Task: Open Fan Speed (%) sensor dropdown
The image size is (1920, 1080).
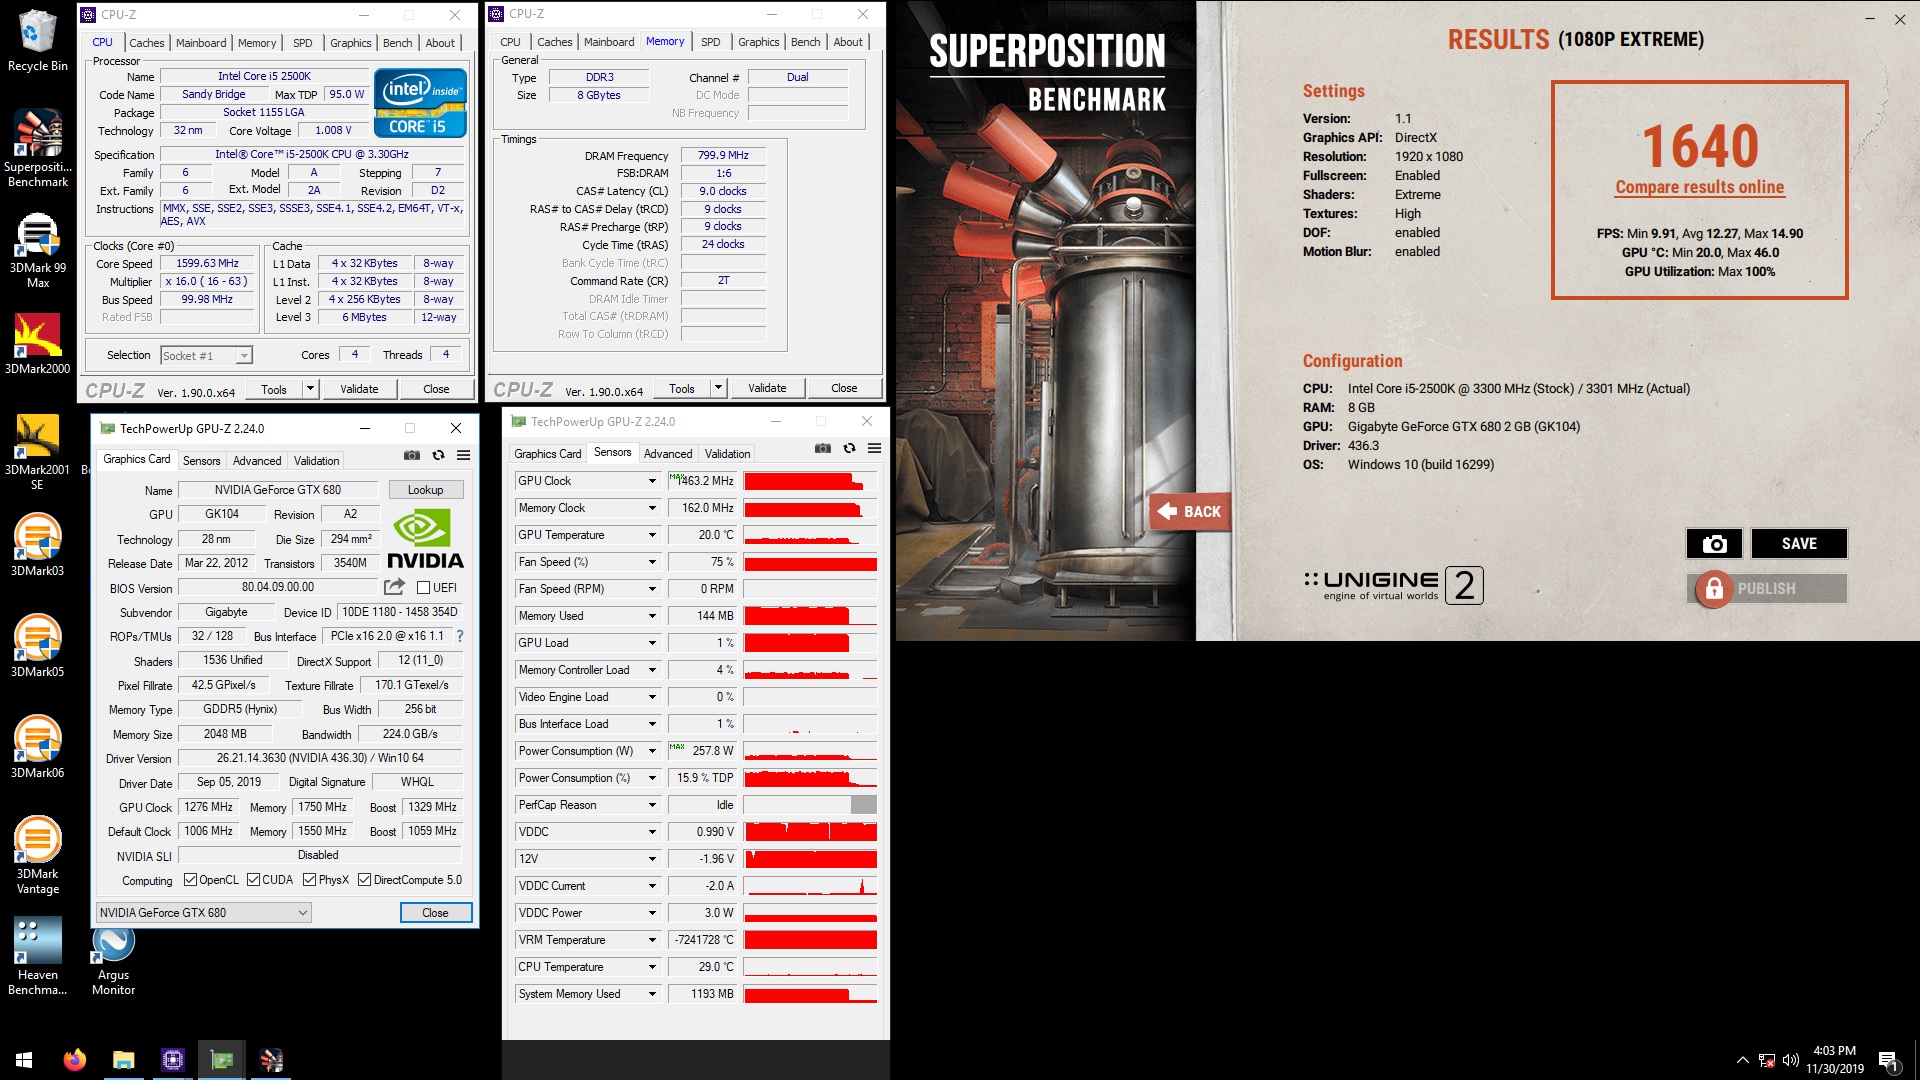Action: point(652,562)
